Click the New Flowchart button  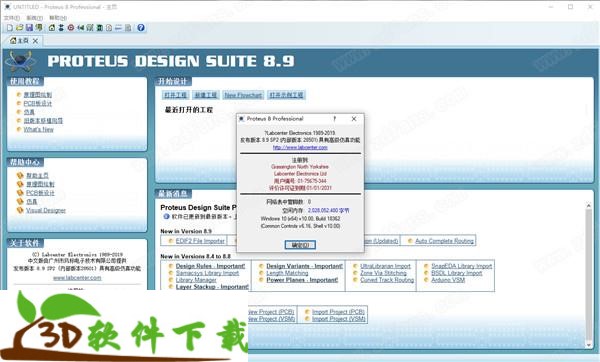point(243,95)
